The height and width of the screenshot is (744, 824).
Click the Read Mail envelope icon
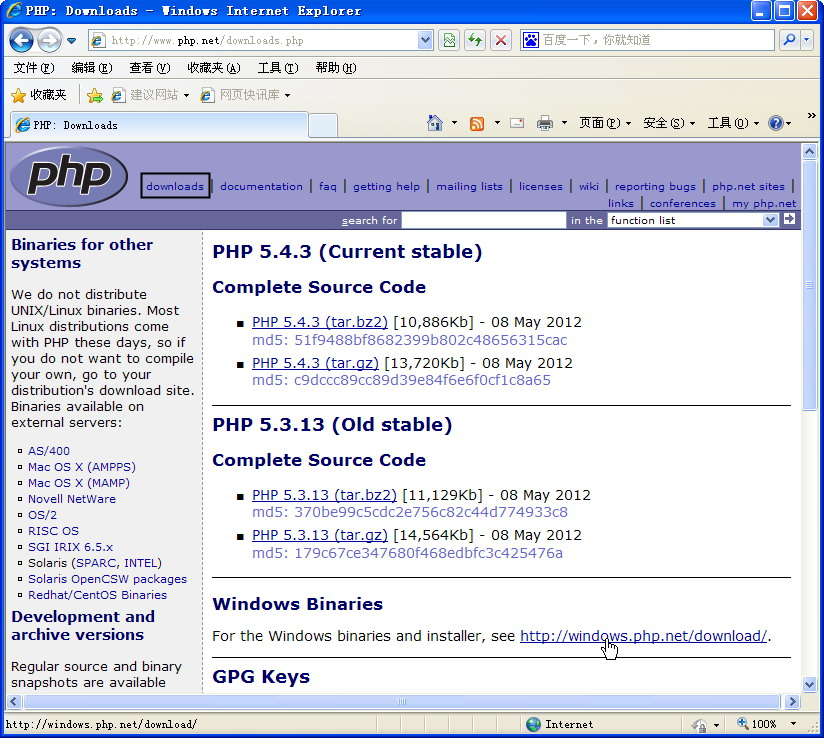(518, 123)
